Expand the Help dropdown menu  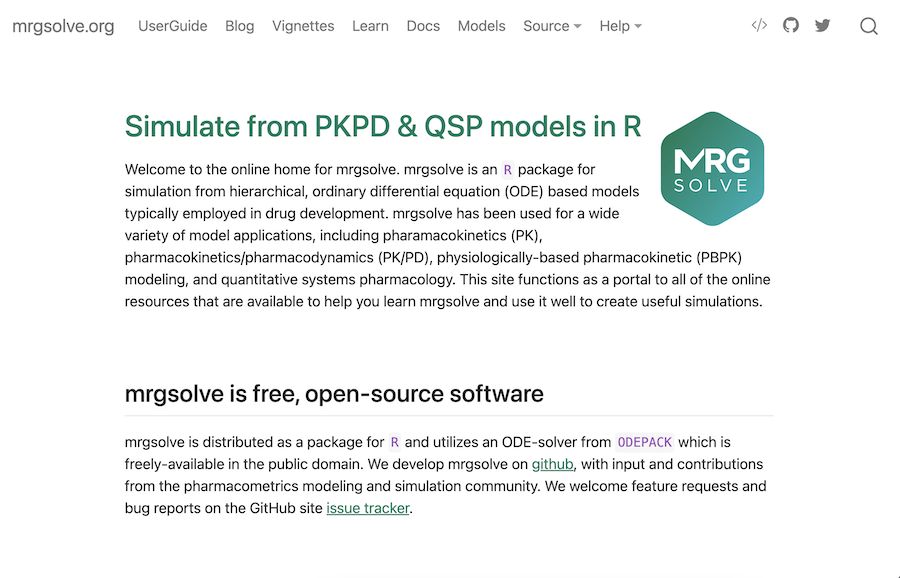[620, 26]
